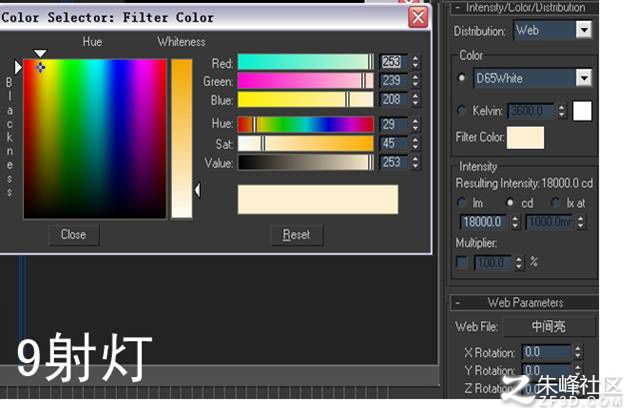The image size is (634, 417).
Task: Click the Sat value field showing 45
Action: point(393,143)
